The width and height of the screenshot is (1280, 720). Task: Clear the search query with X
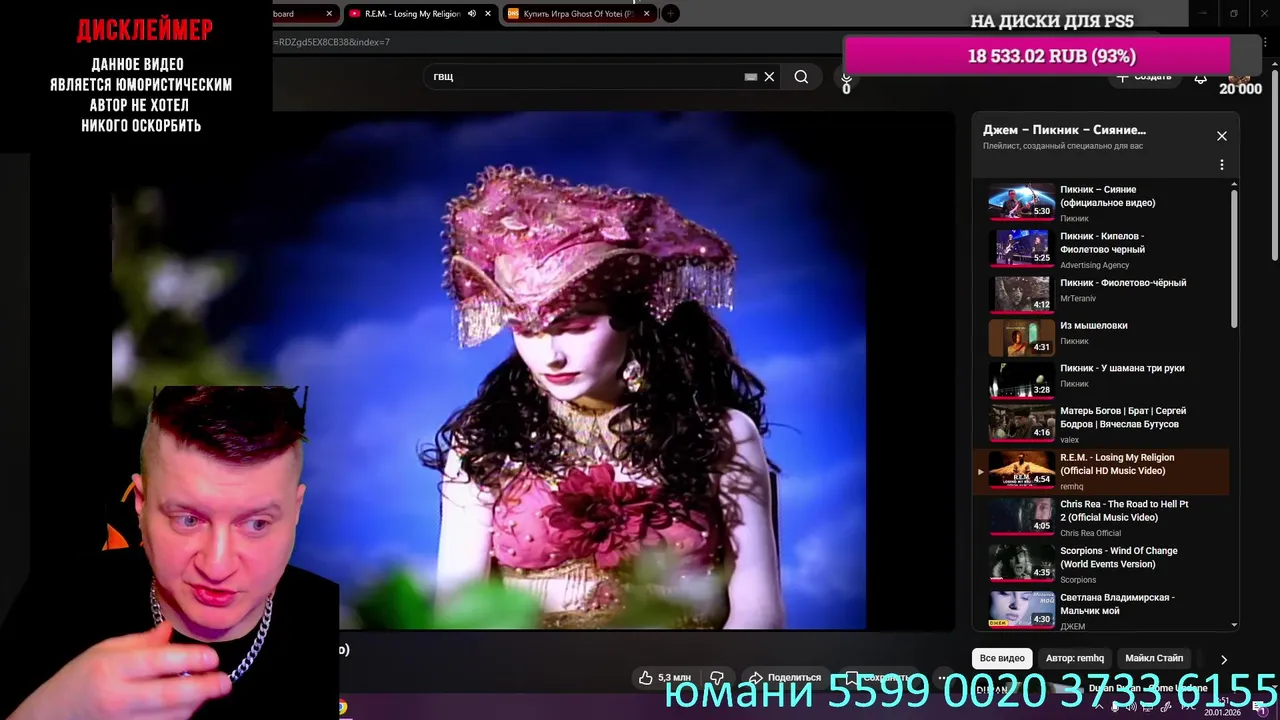[x=769, y=77]
